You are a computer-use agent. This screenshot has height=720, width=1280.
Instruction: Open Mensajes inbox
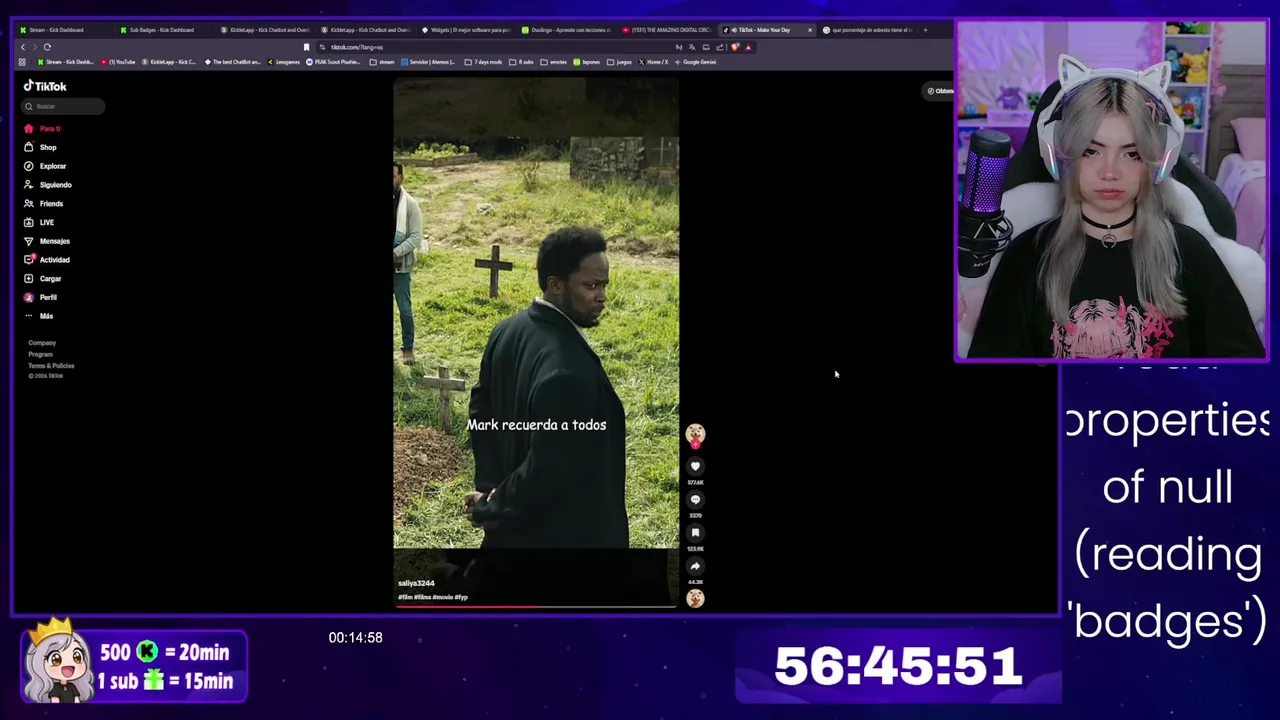tap(48, 241)
